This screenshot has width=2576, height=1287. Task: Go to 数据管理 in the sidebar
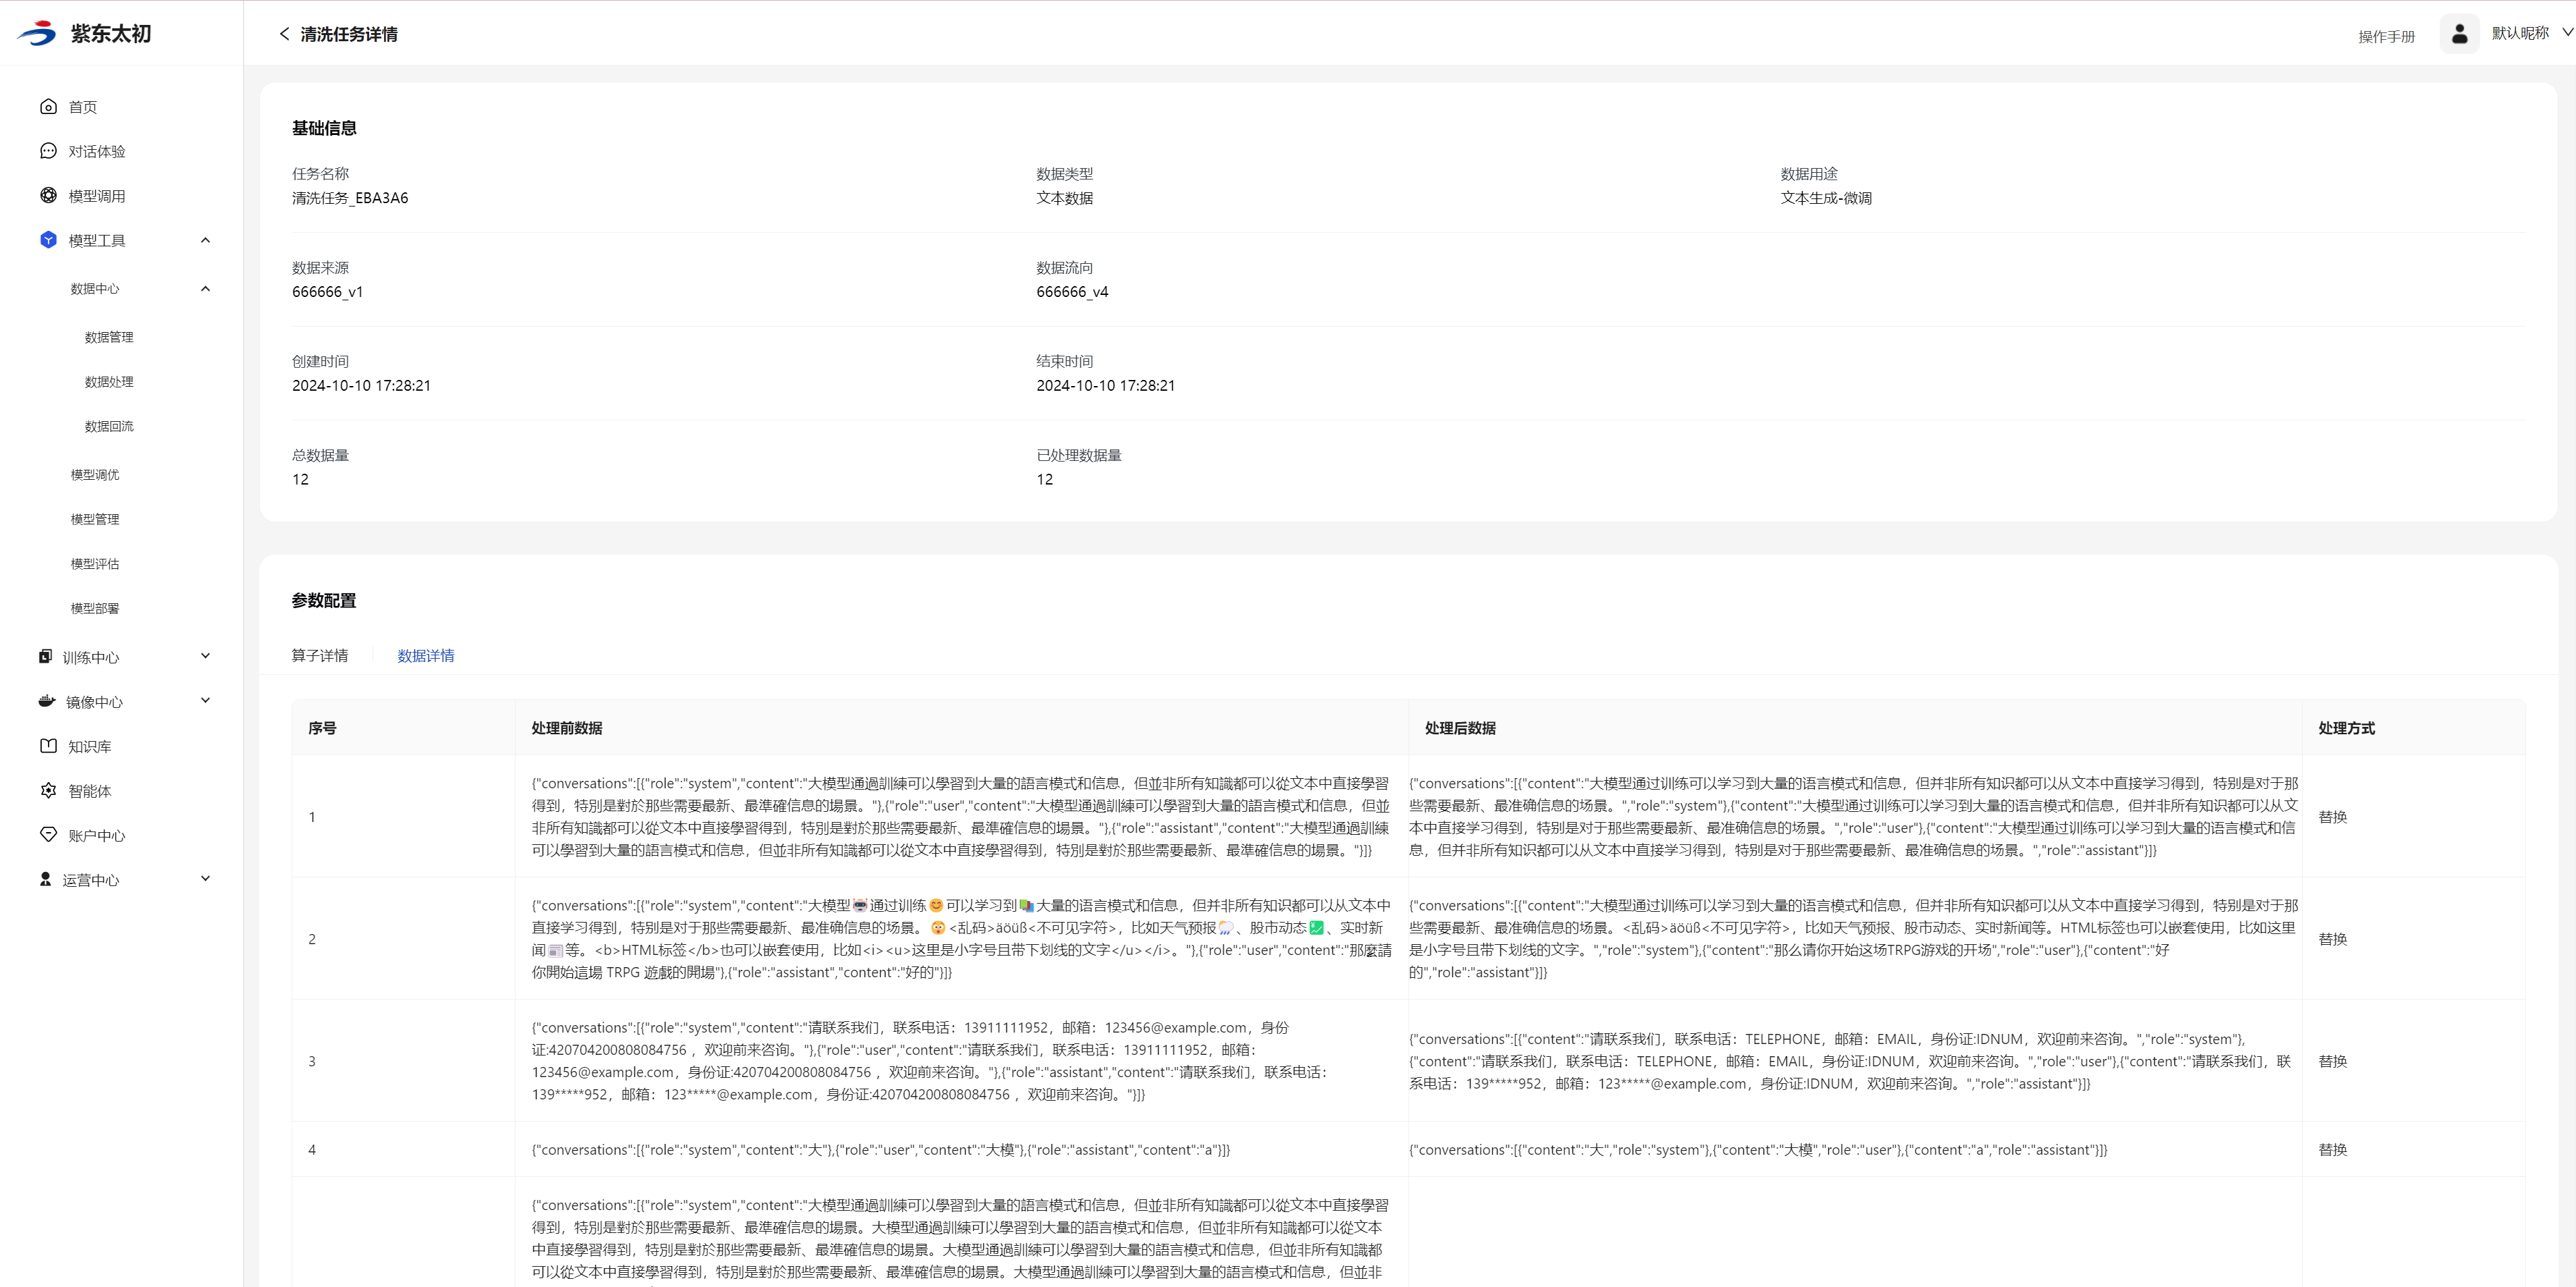coord(109,337)
